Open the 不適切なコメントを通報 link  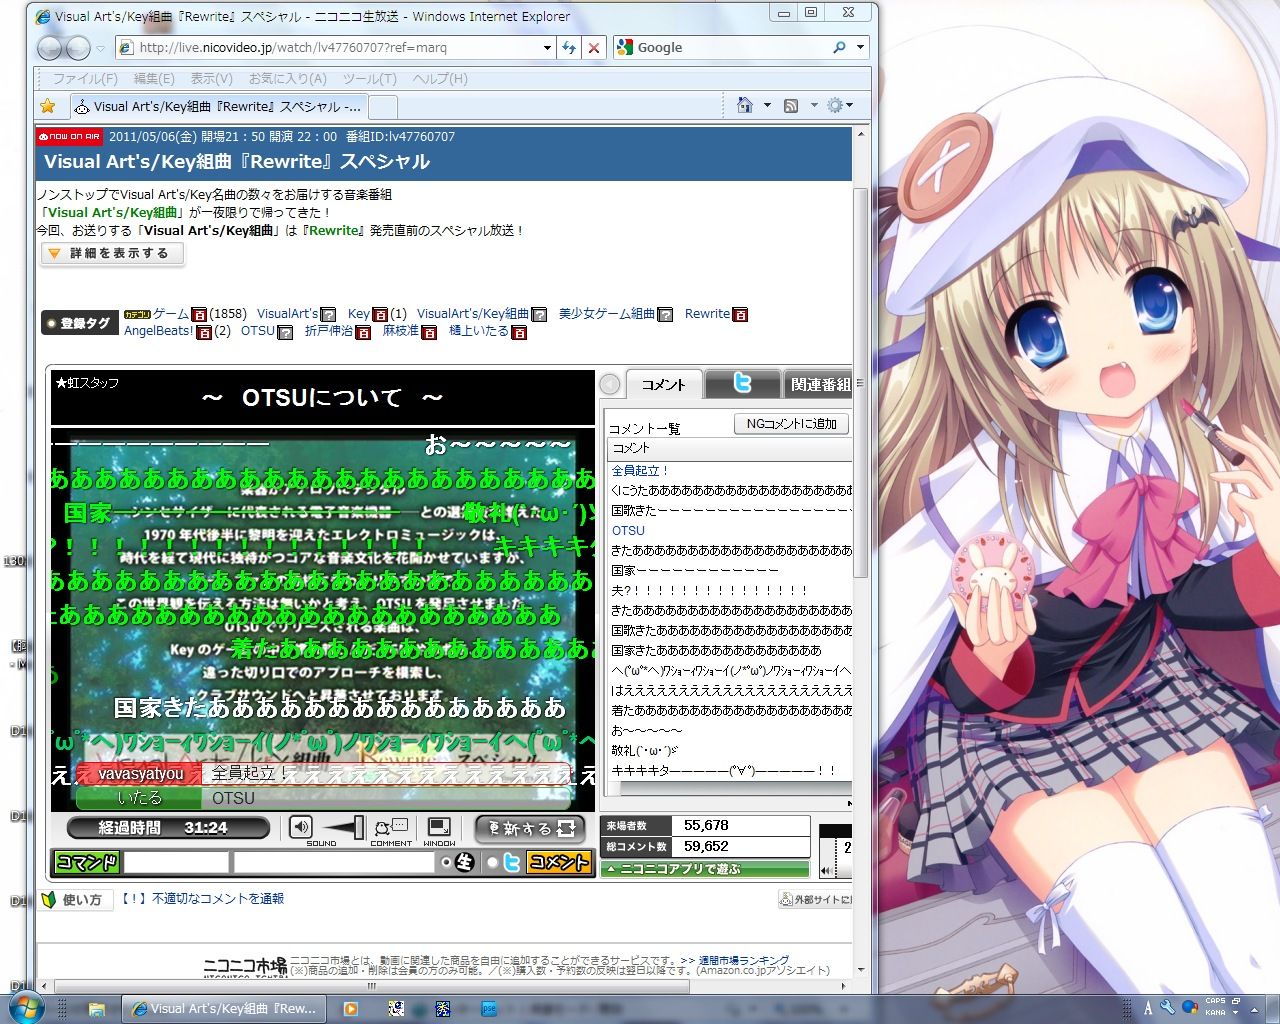click(x=203, y=899)
